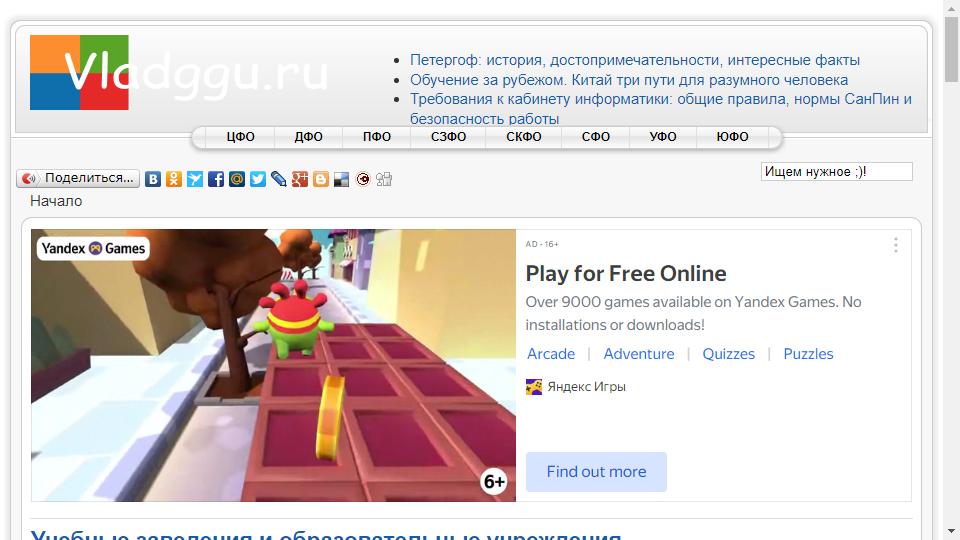Share on Google Plus icon
This screenshot has width=960, height=540.
coord(300,179)
